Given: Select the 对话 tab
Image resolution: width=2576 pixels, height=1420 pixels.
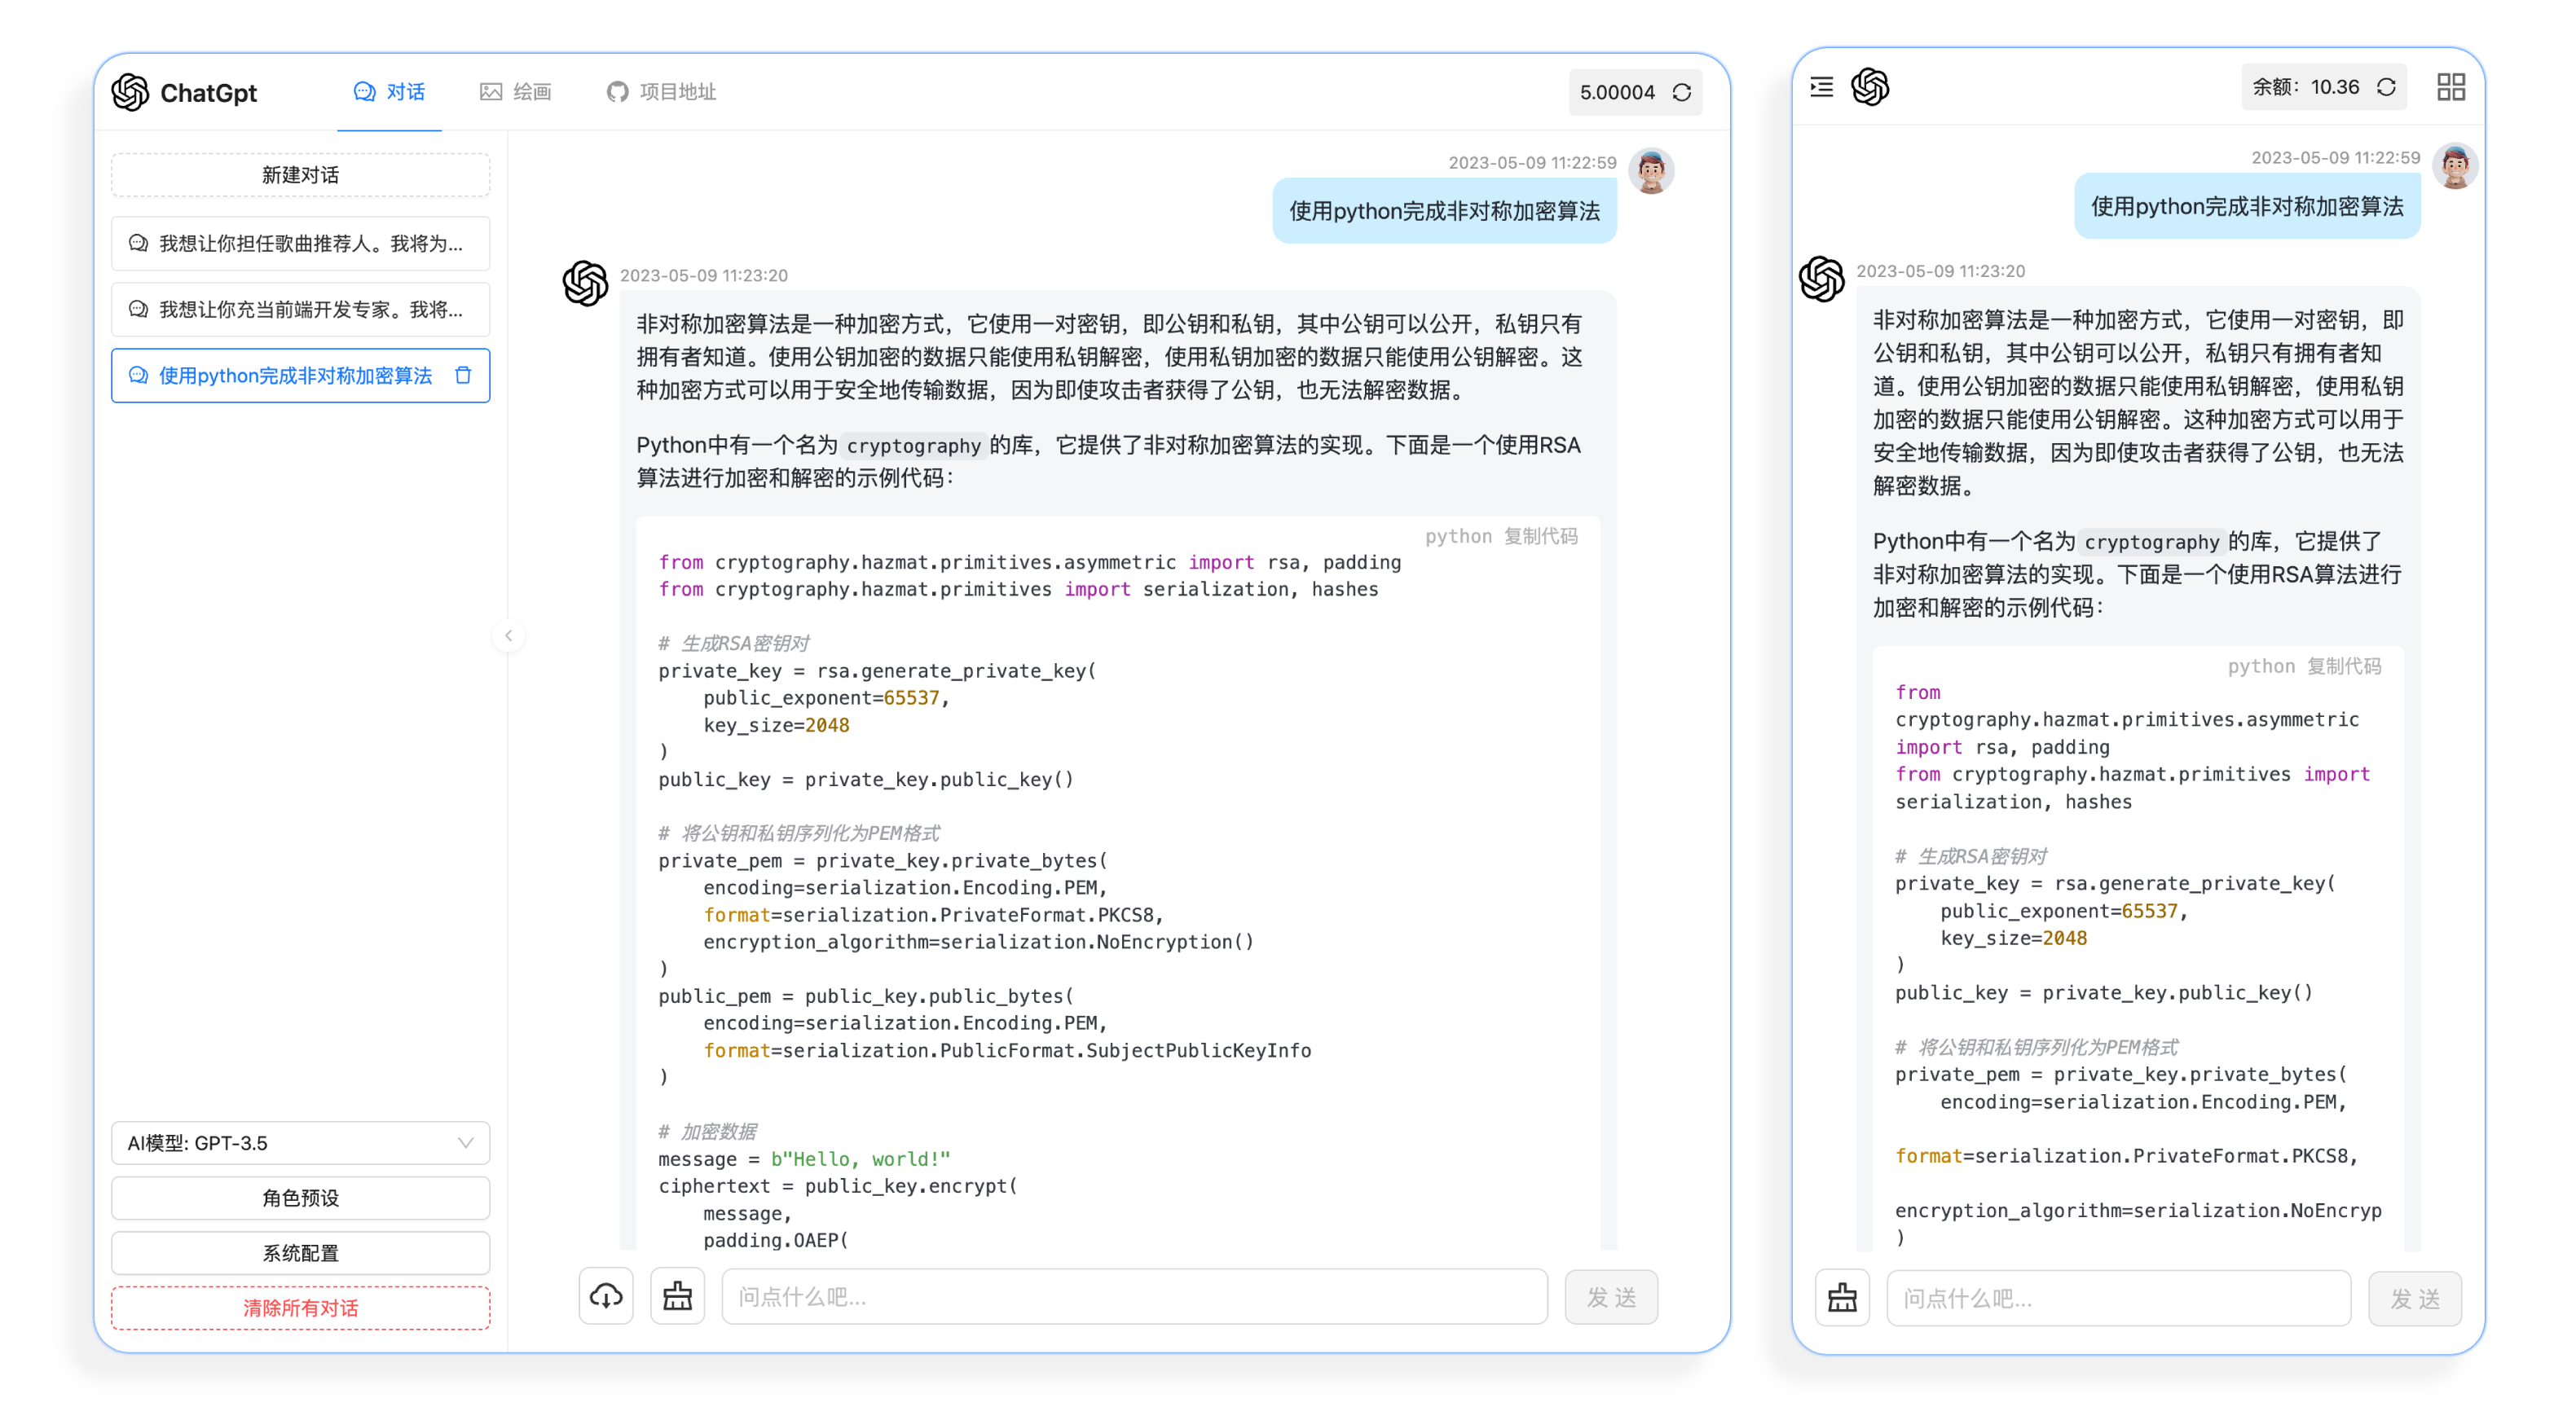Looking at the screenshot, I should click(x=389, y=92).
